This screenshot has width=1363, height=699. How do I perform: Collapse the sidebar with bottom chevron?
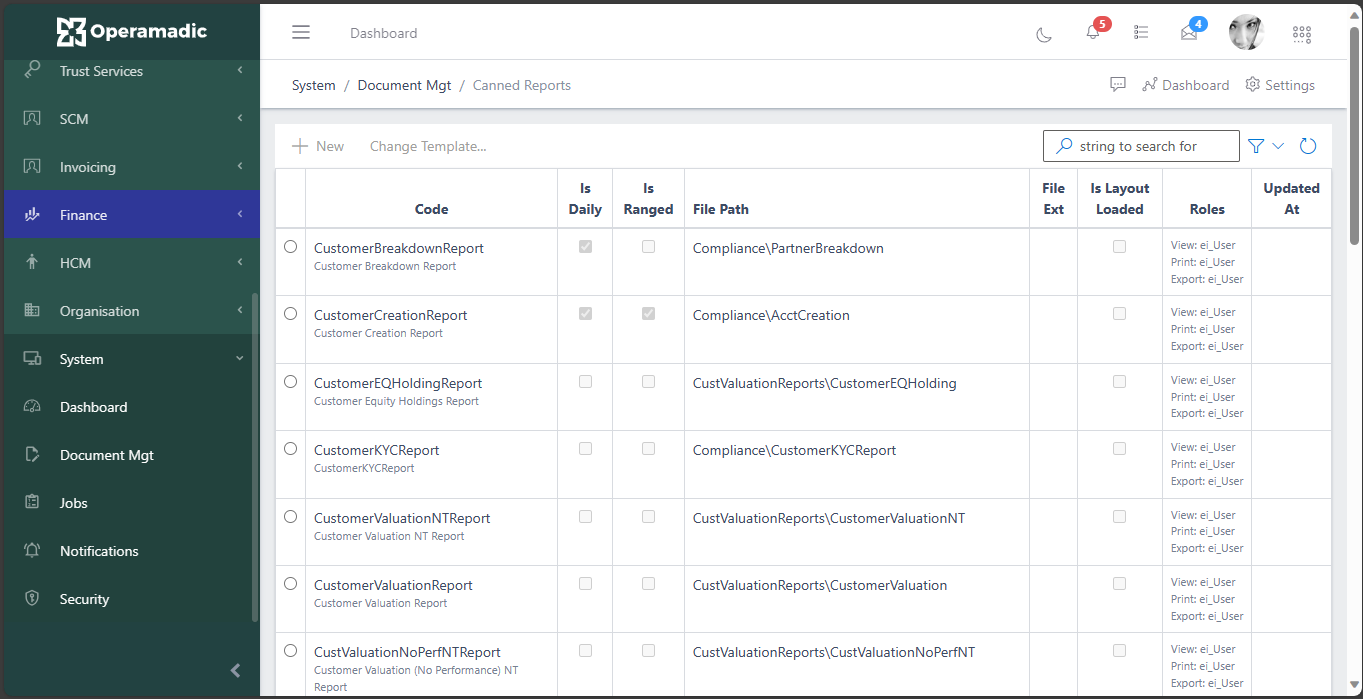236,671
